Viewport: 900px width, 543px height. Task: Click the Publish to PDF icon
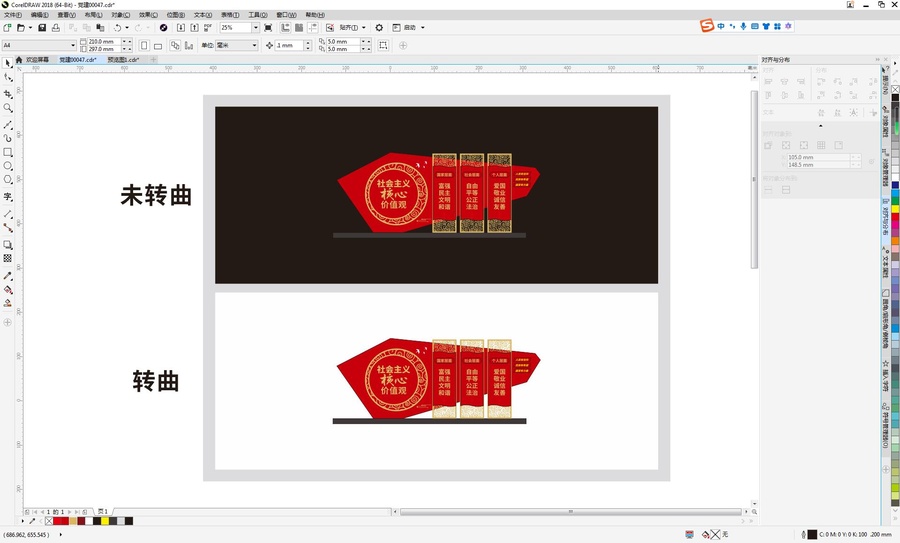[x=208, y=28]
